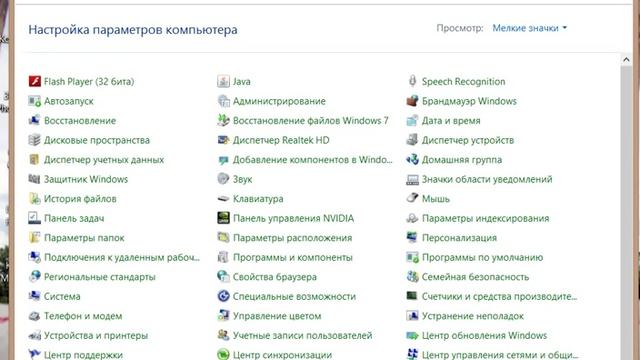Open История файлов link
The width and height of the screenshot is (640, 360).
[80, 199]
